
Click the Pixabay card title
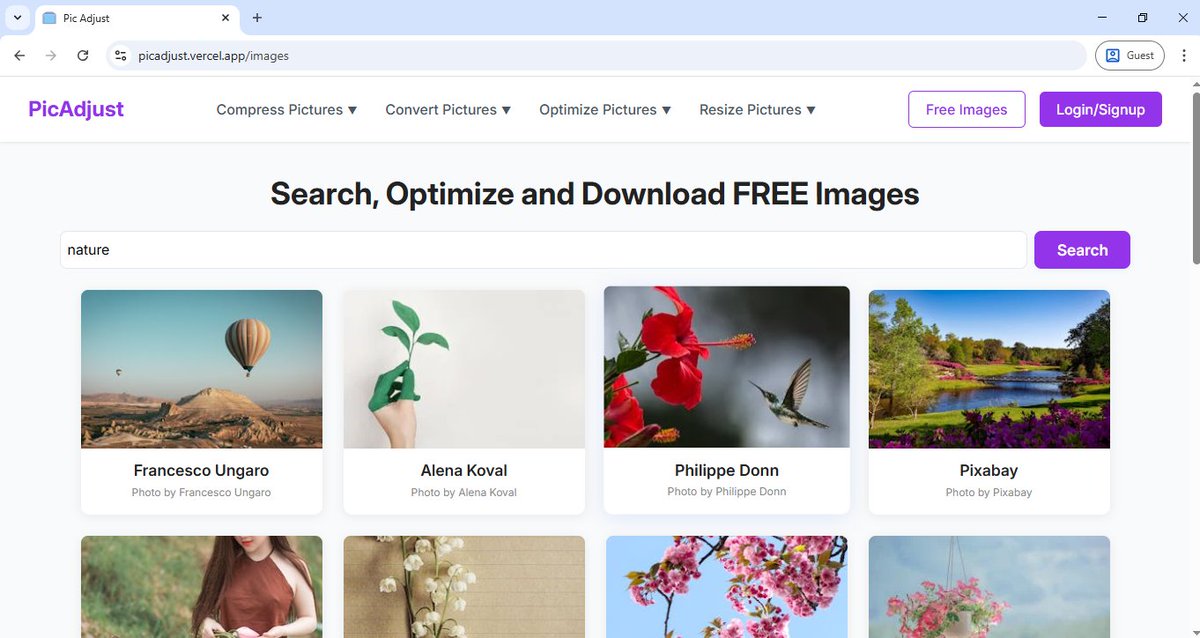coord(989,470)
